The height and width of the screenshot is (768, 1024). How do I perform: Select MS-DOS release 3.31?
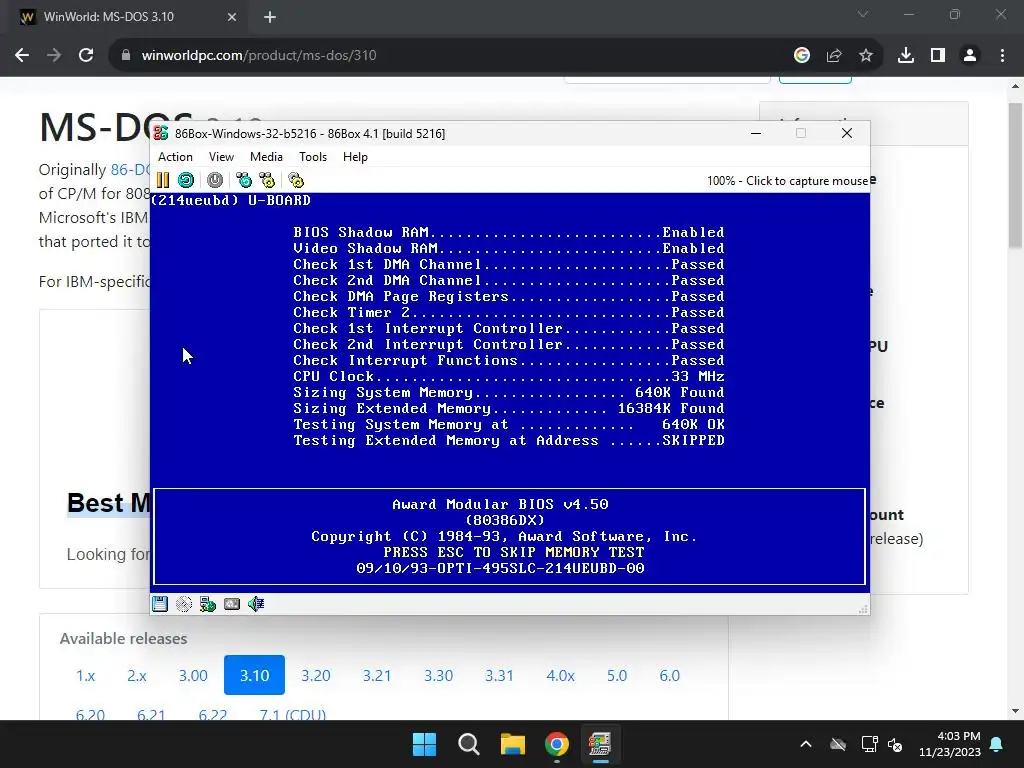pyautogui.click(x=499, y=675)
